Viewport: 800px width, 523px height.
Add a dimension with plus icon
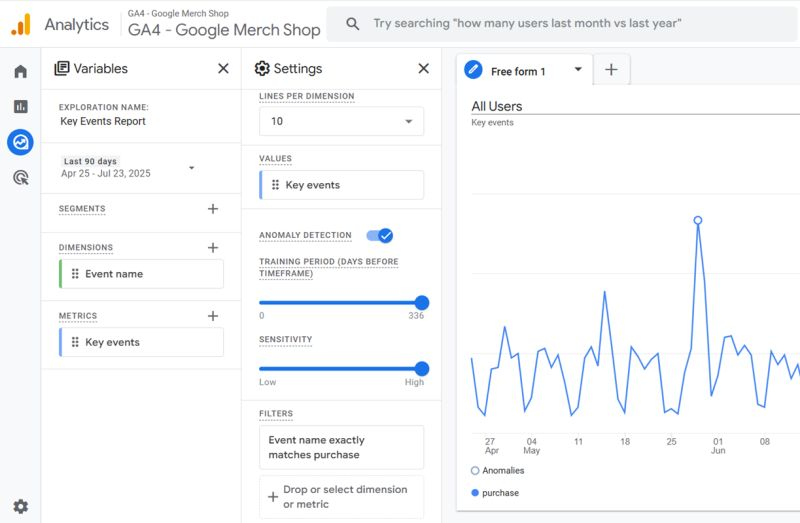point(212,248)
